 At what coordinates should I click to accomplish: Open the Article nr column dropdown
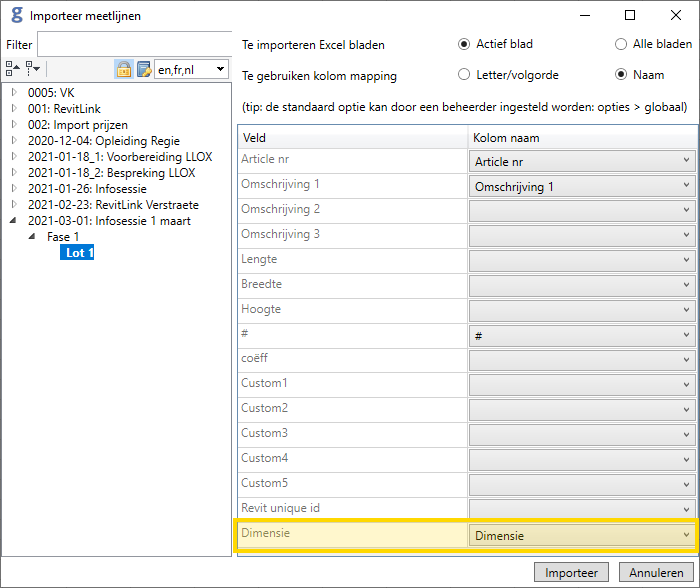(582, 161)
